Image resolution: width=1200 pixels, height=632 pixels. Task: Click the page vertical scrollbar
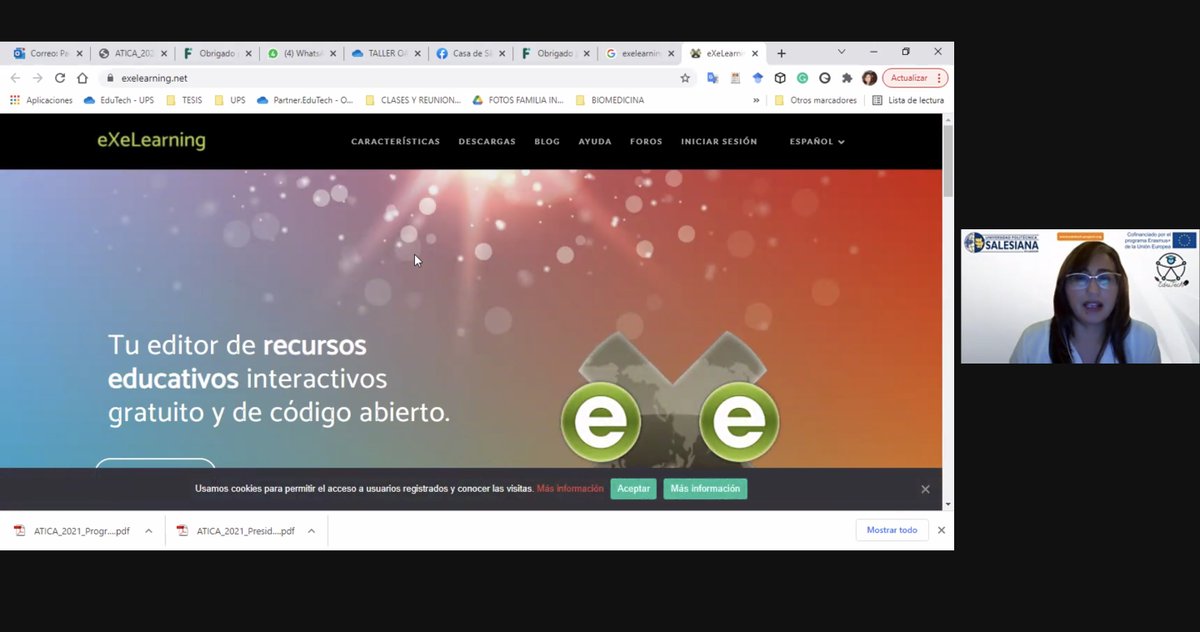(948, 161)
